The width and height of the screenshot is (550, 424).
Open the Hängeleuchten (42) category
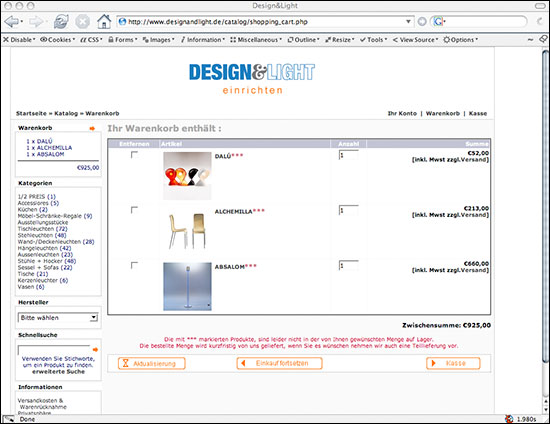click(44, 248)
